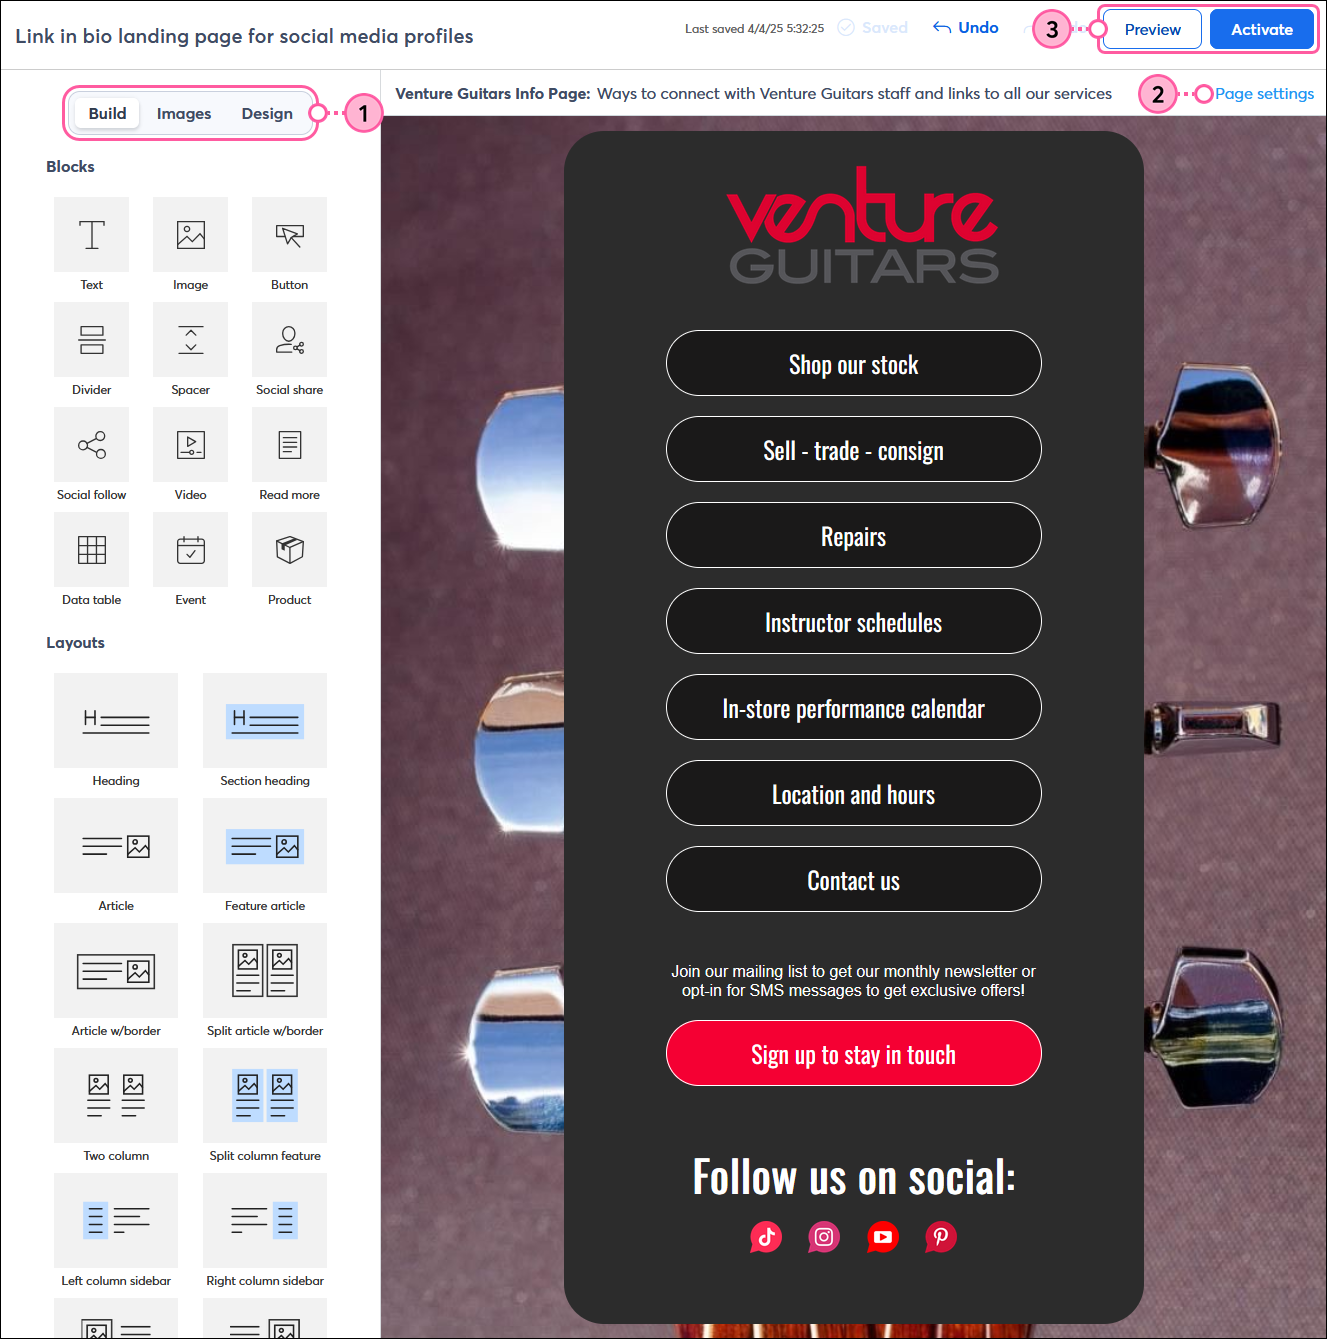Screen dimensions: 1327x1339
Task: Select the mailing list paragraph text
Action: pyautogui.click(x=853, y=981)
